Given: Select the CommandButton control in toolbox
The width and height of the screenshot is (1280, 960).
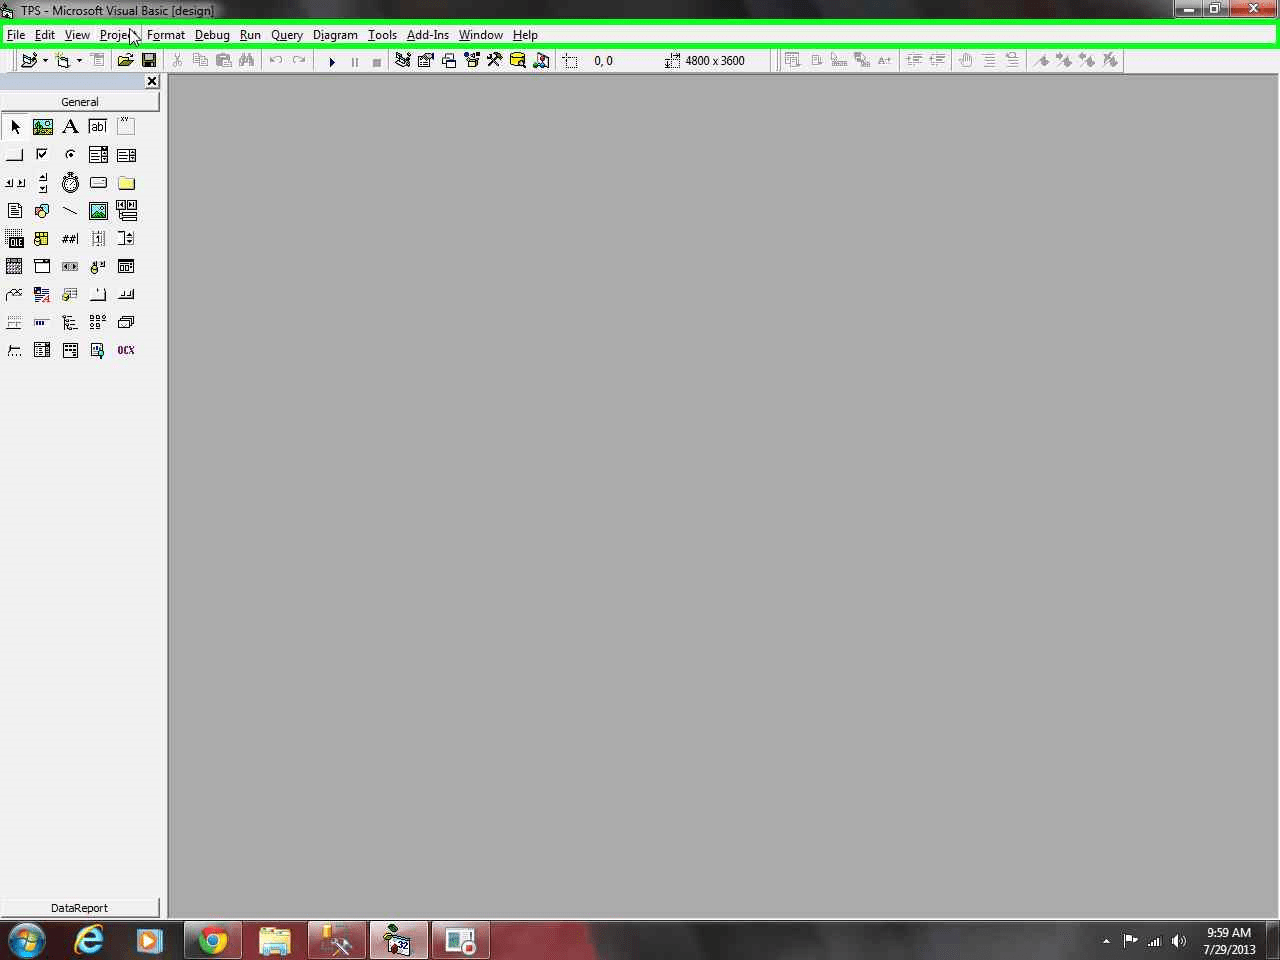Looking at the screenshot, I should point(15,155).
